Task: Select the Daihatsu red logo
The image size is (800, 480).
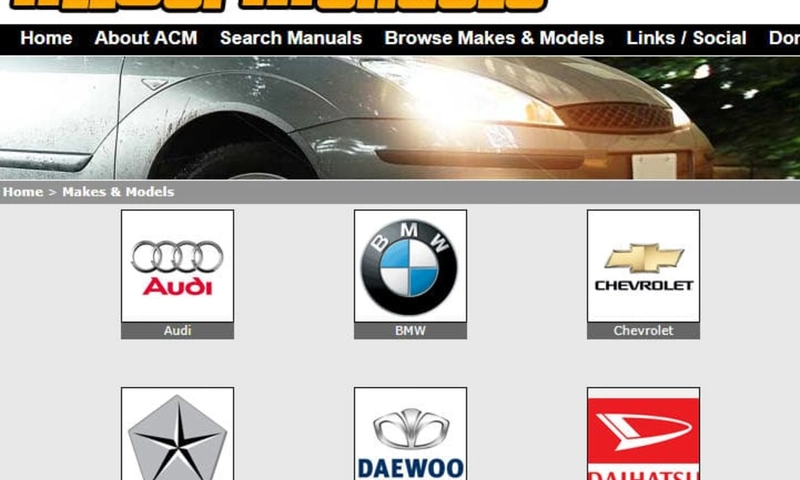Action: click(643, 434)
